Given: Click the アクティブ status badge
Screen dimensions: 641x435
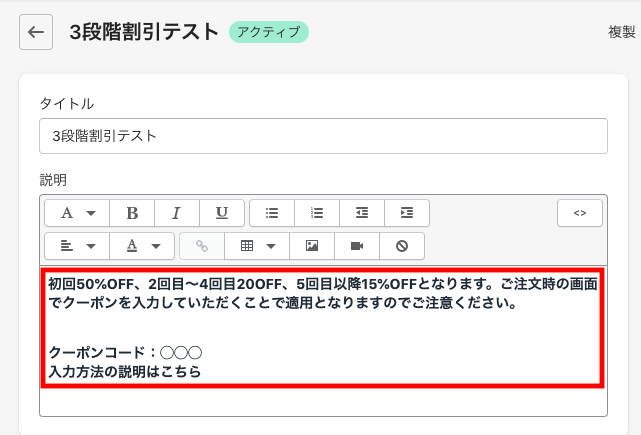Looking at the screenshot, I should click(x=269, y=32).
